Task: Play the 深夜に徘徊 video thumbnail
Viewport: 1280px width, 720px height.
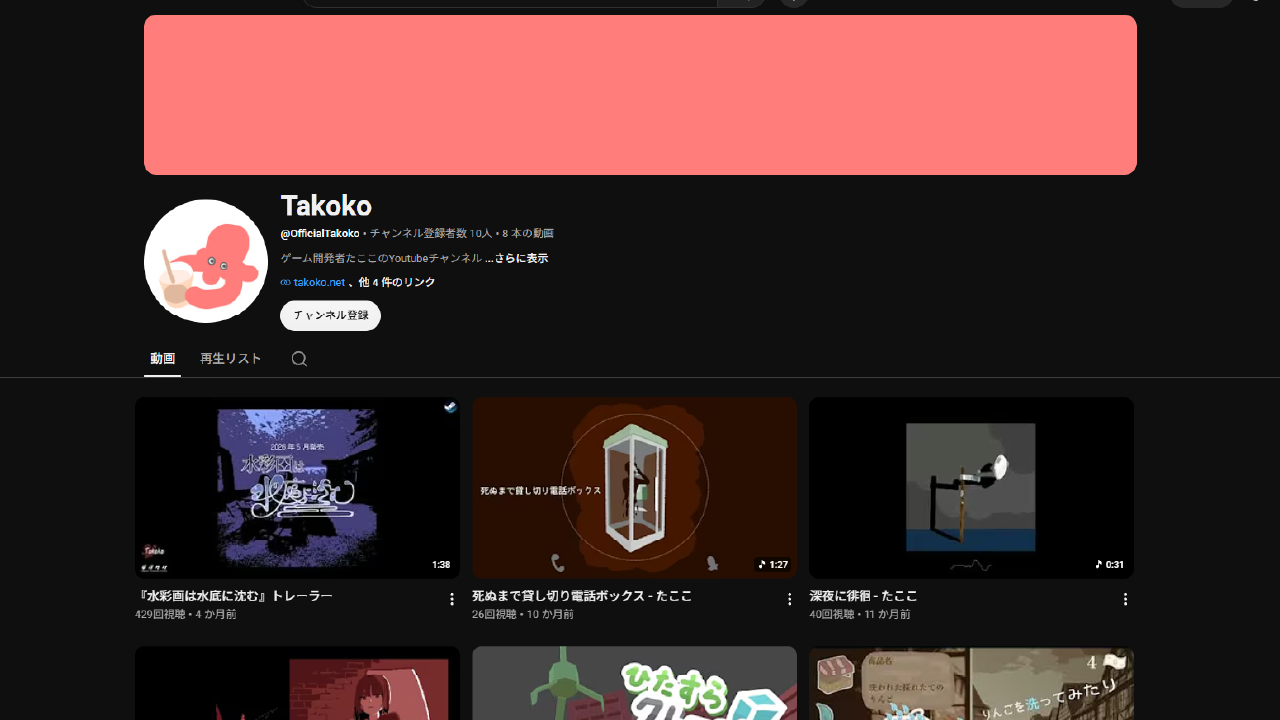Action: pos(971,488)
